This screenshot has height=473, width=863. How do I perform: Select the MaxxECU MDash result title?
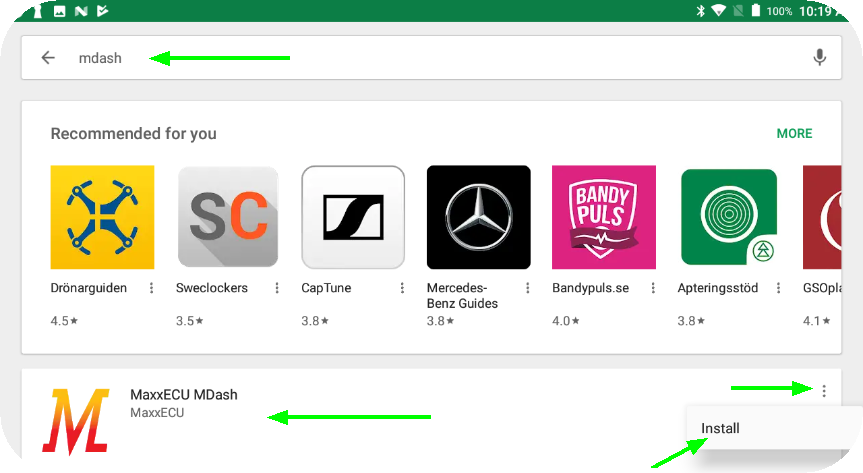point(184,394)
